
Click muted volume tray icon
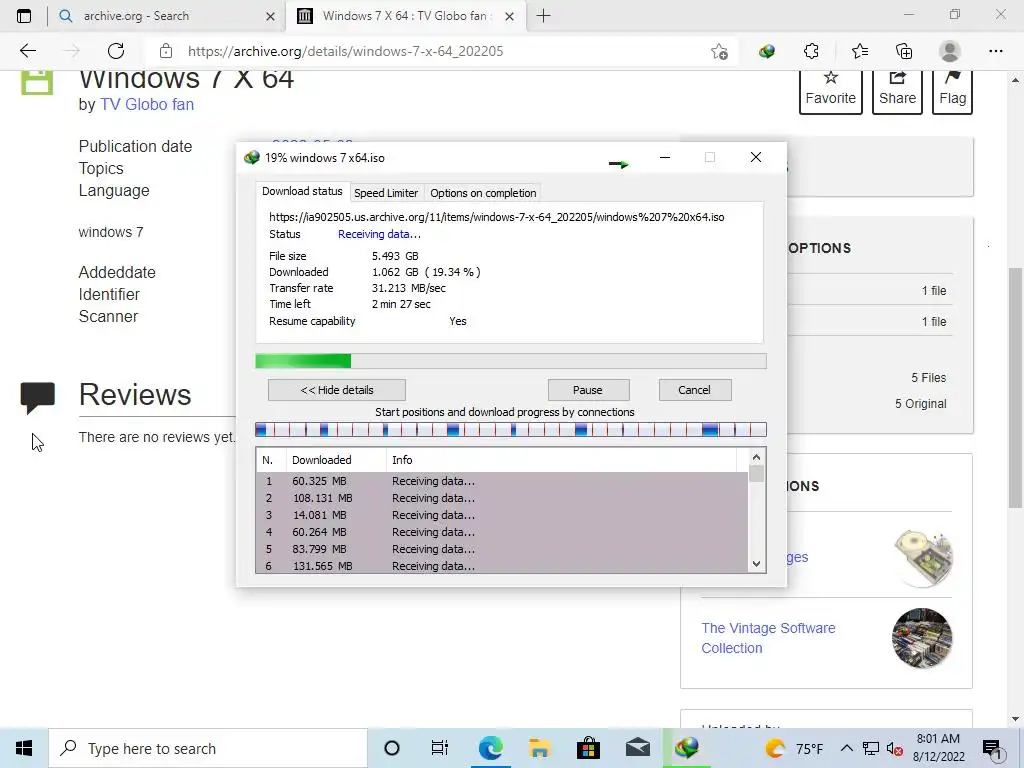point(895,749)
